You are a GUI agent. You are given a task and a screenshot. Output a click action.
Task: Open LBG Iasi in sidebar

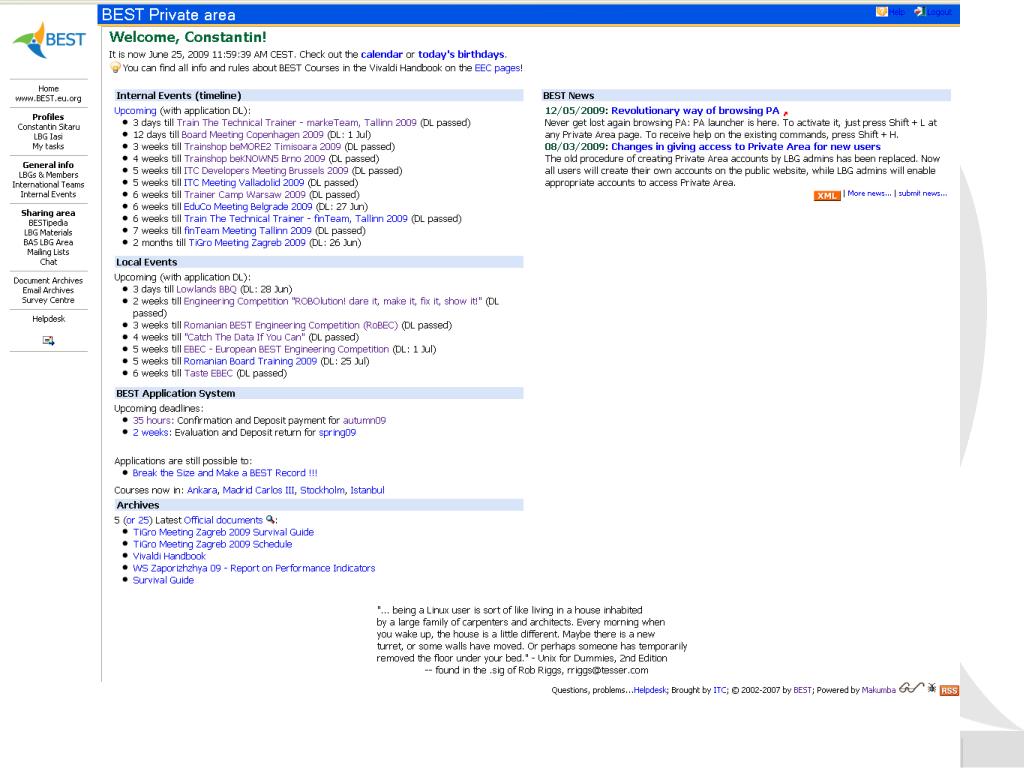tap(48, 137)
